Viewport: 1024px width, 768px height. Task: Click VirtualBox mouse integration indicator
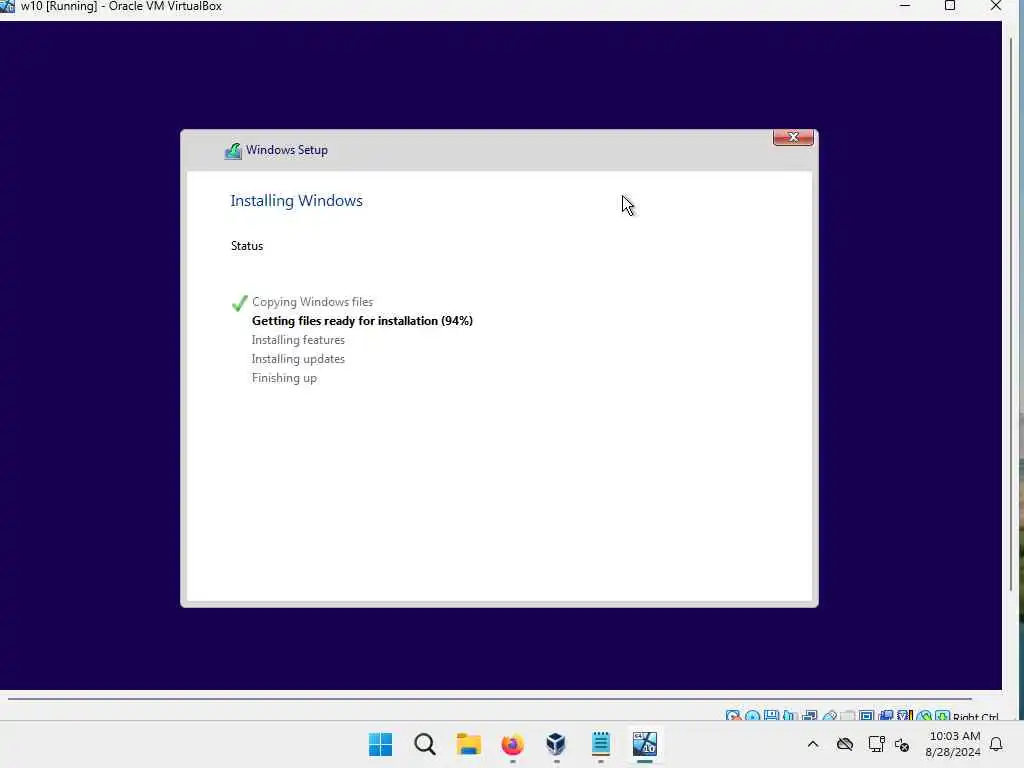(x=923, y=716)
